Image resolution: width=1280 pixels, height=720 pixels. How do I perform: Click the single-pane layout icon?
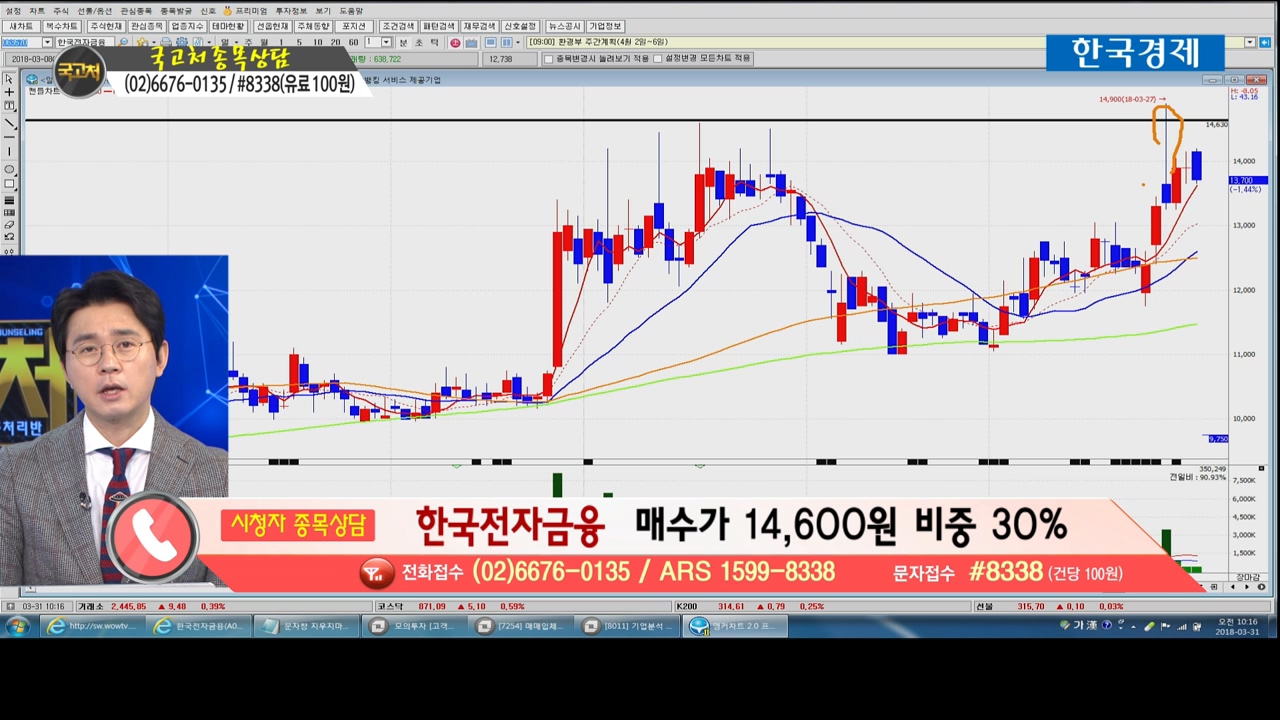[490, 43]
